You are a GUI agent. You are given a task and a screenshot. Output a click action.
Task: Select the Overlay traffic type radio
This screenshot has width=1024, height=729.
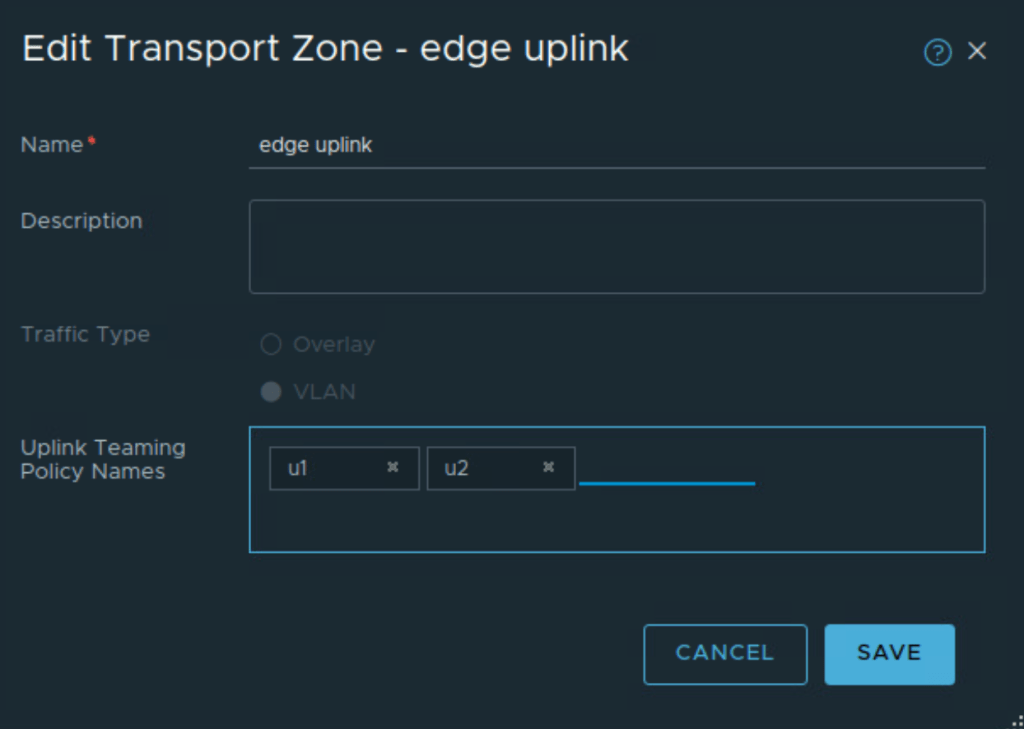pos(271,345)
